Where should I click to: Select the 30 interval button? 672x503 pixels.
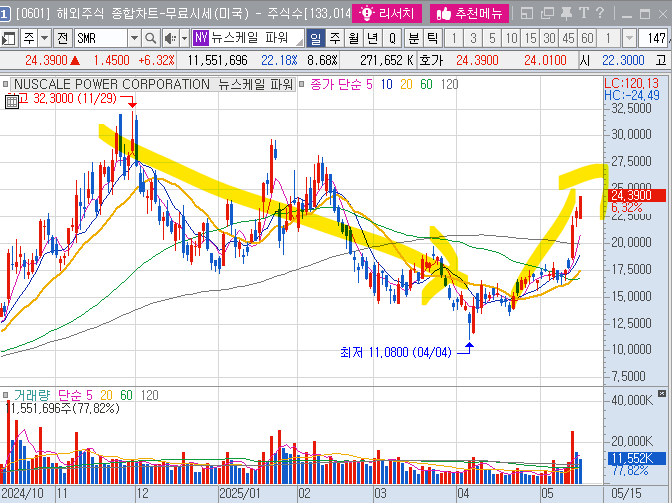pos(549,39)
